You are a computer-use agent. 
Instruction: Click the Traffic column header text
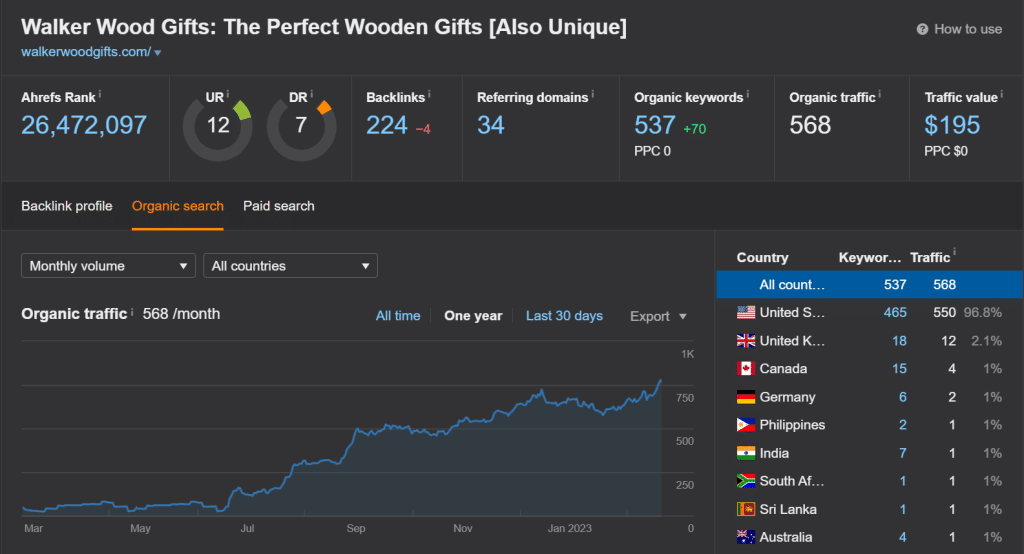(x=930, y=257)
